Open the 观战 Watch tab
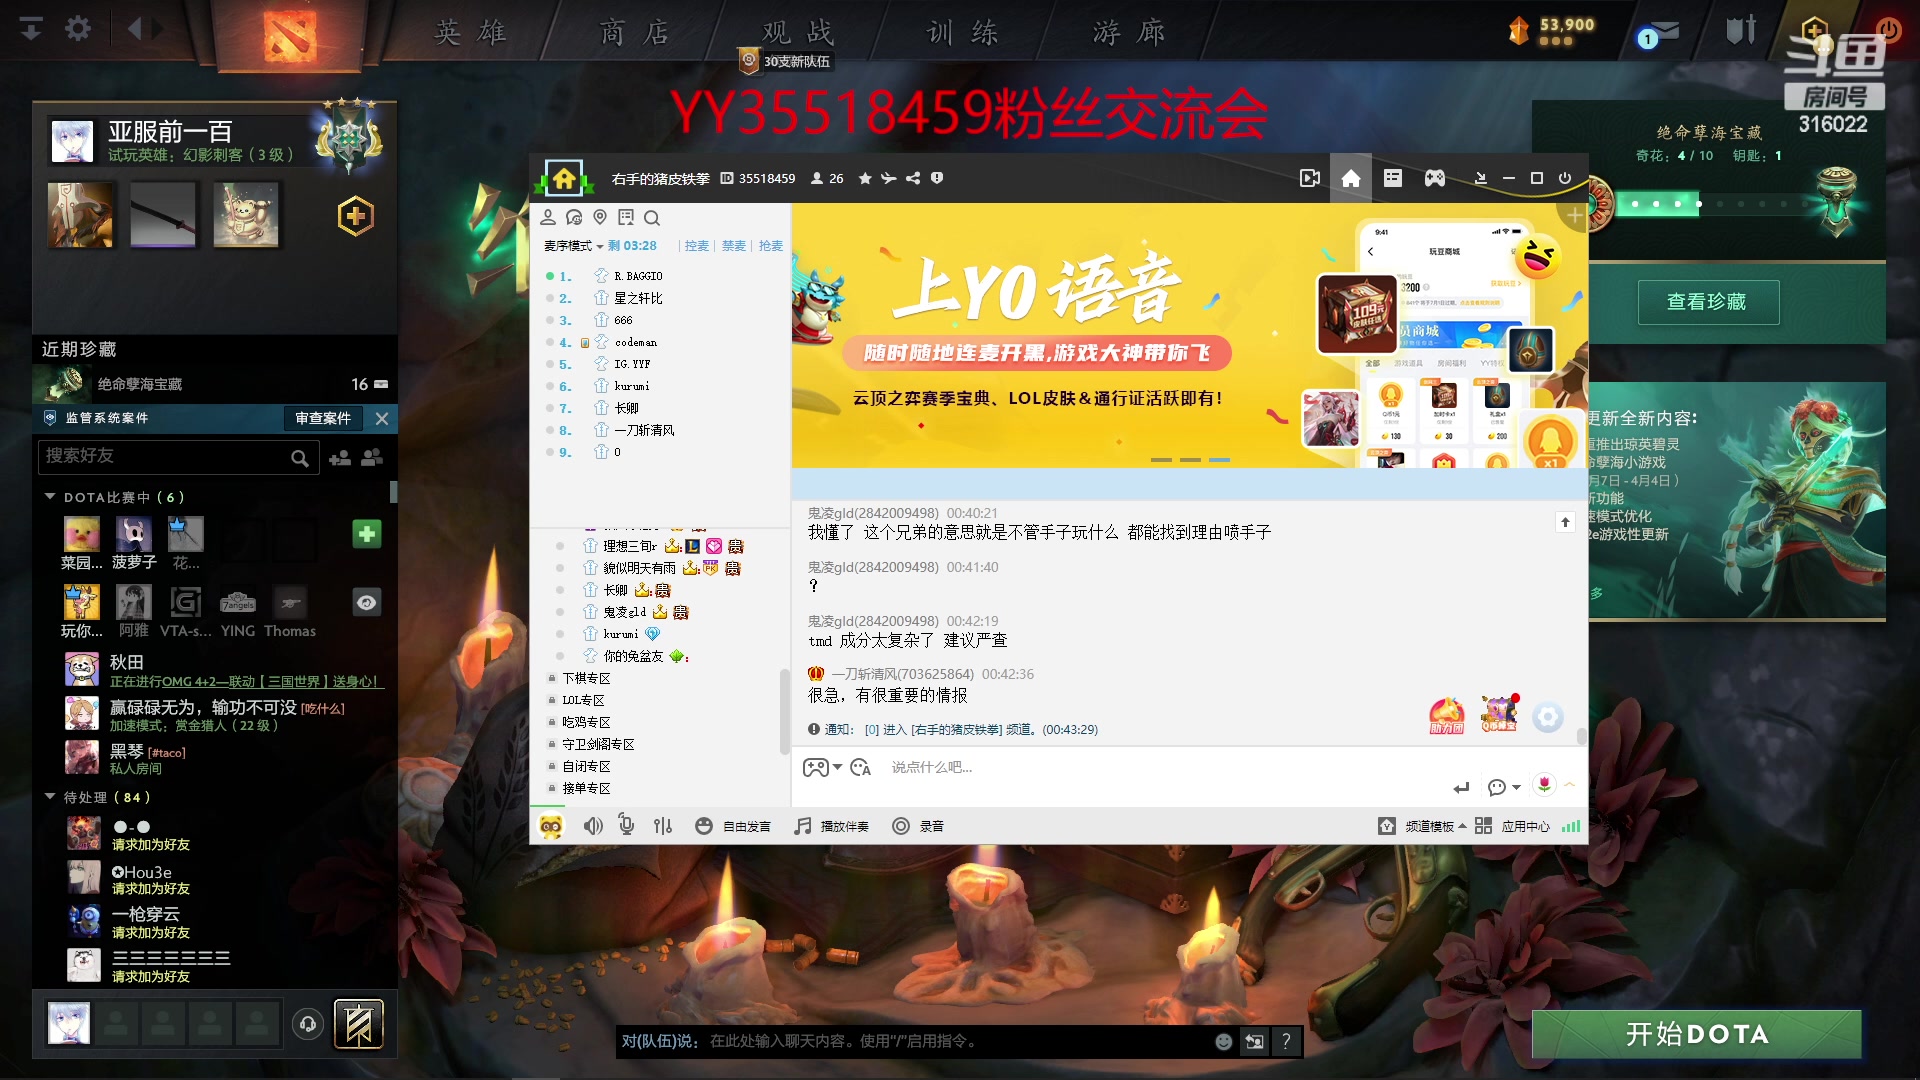The image size is (1920, 1080). point(798,33)
